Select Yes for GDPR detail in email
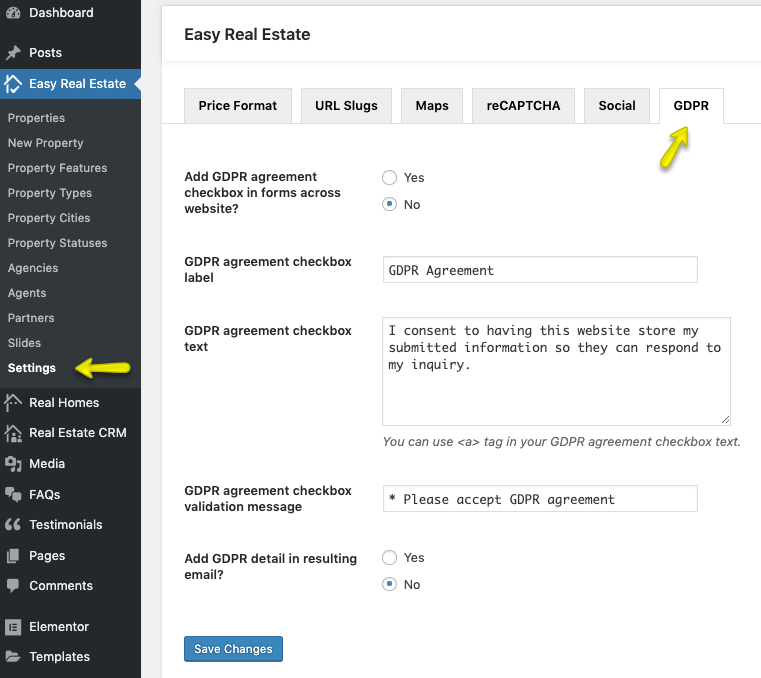The width and height of the screenshot is (761, 678). [389, 558]
